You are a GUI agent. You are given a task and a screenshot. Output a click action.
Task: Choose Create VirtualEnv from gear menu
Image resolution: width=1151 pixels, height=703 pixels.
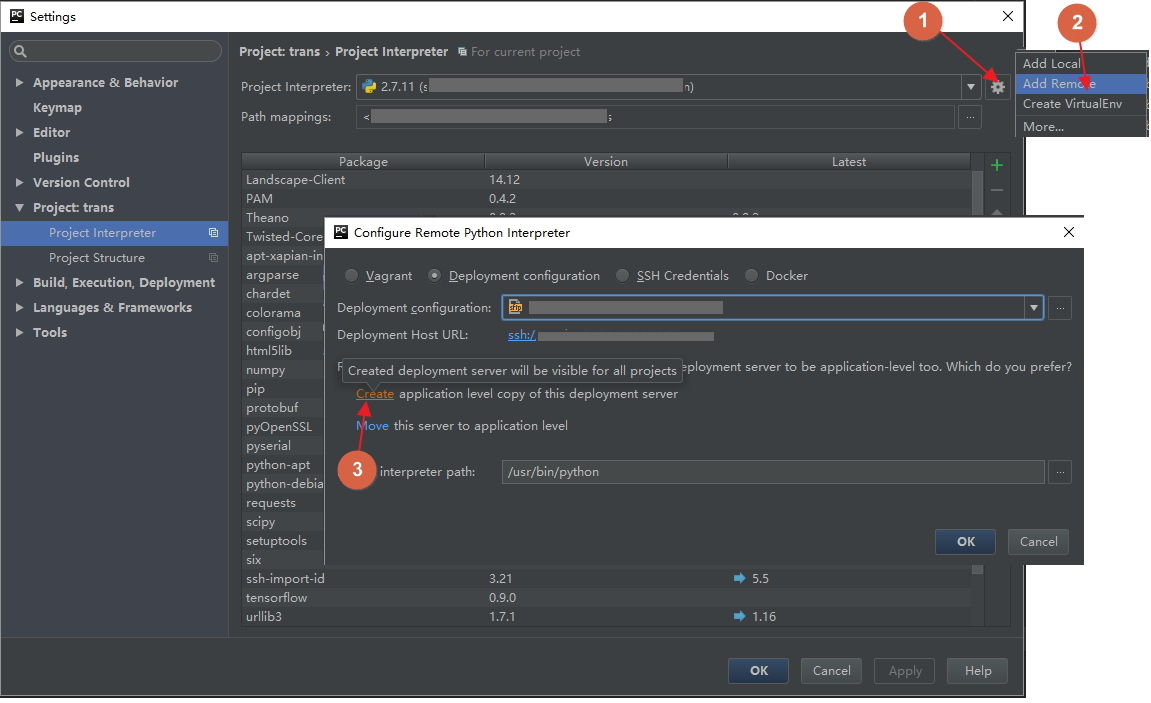pos(1081,103)
